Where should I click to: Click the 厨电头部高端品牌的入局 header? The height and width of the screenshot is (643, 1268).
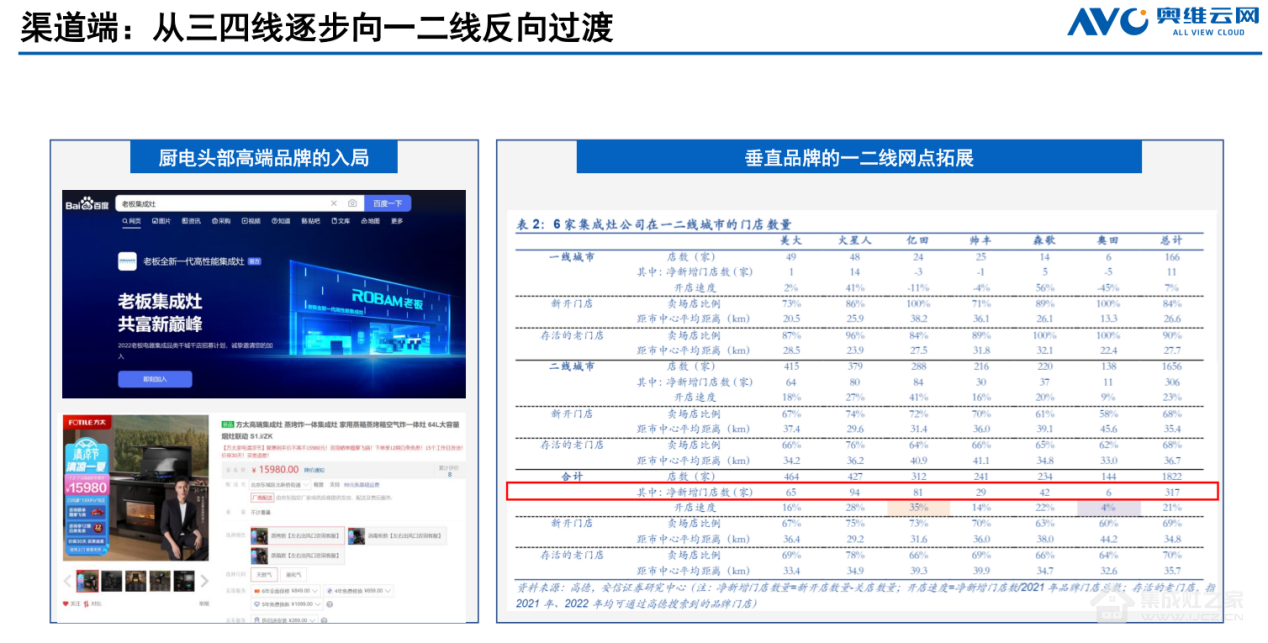pos(263,157)
